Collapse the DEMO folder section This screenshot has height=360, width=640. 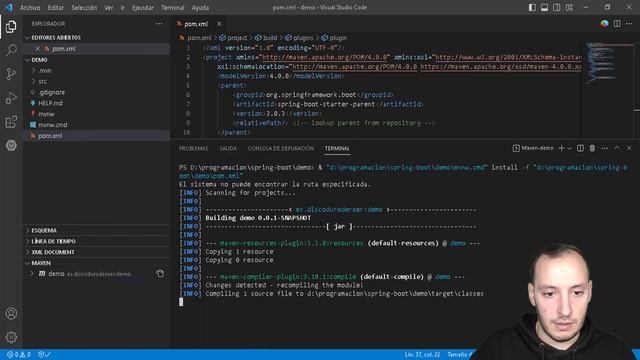(96, 60)
